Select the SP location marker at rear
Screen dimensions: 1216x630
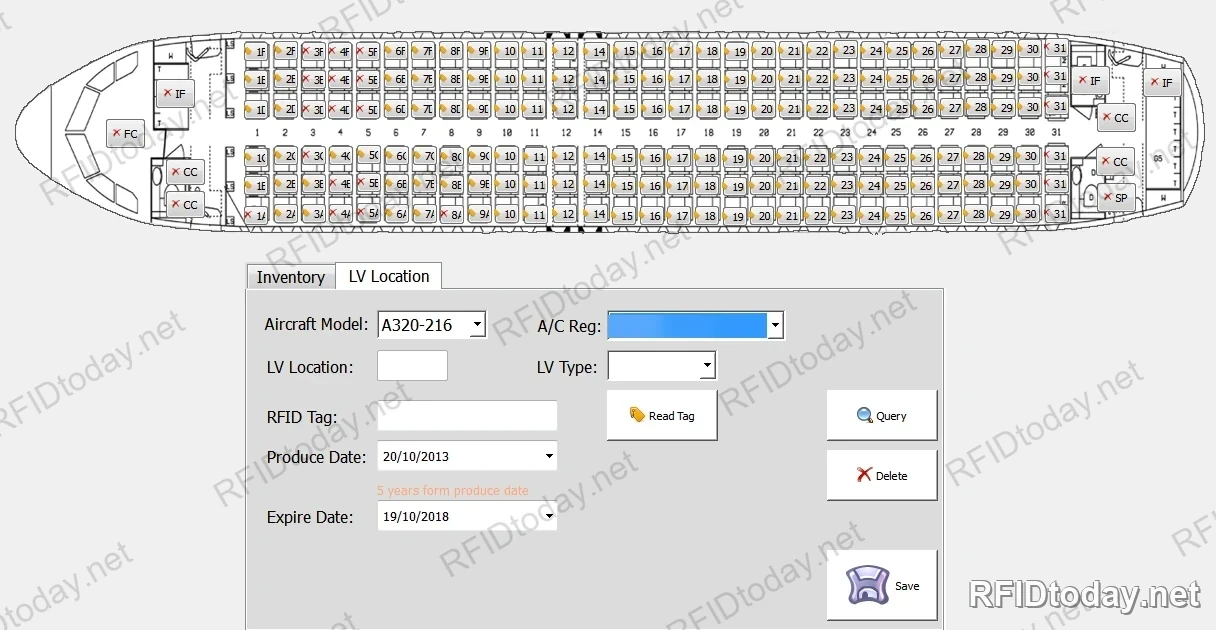(1116, 197)
